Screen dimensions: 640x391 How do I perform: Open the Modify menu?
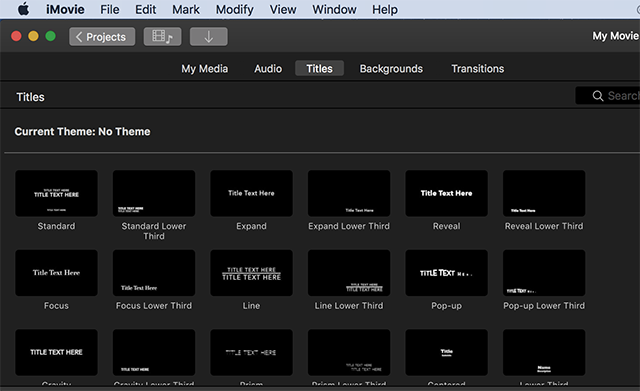235,9
